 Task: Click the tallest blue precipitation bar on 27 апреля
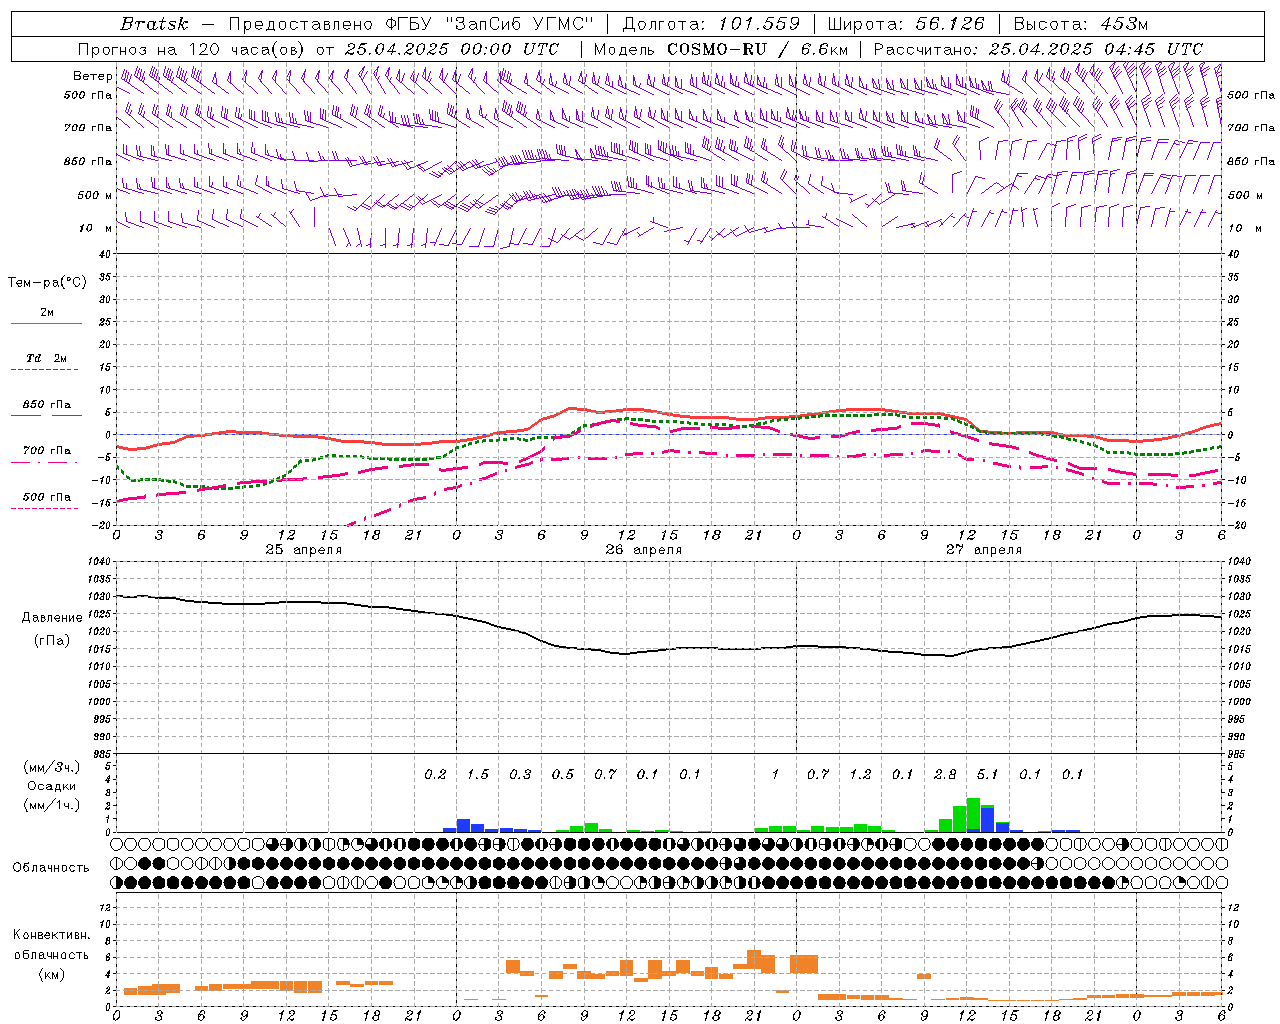pos(987,819)
